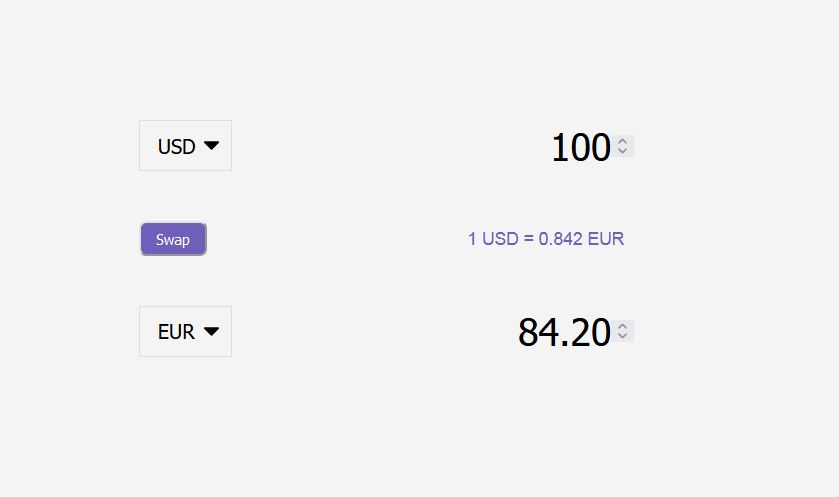
Task: Change the target currency from EUR
Action: 186,331
